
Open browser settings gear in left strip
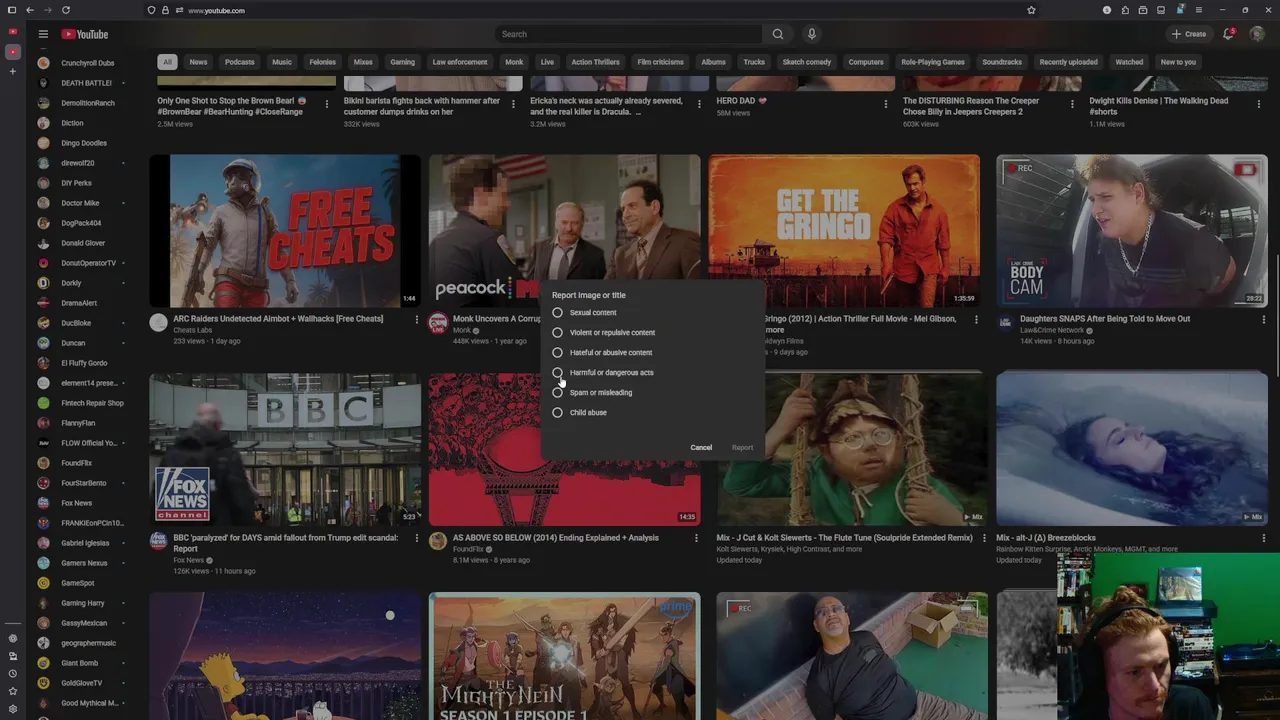click(13, 709)
